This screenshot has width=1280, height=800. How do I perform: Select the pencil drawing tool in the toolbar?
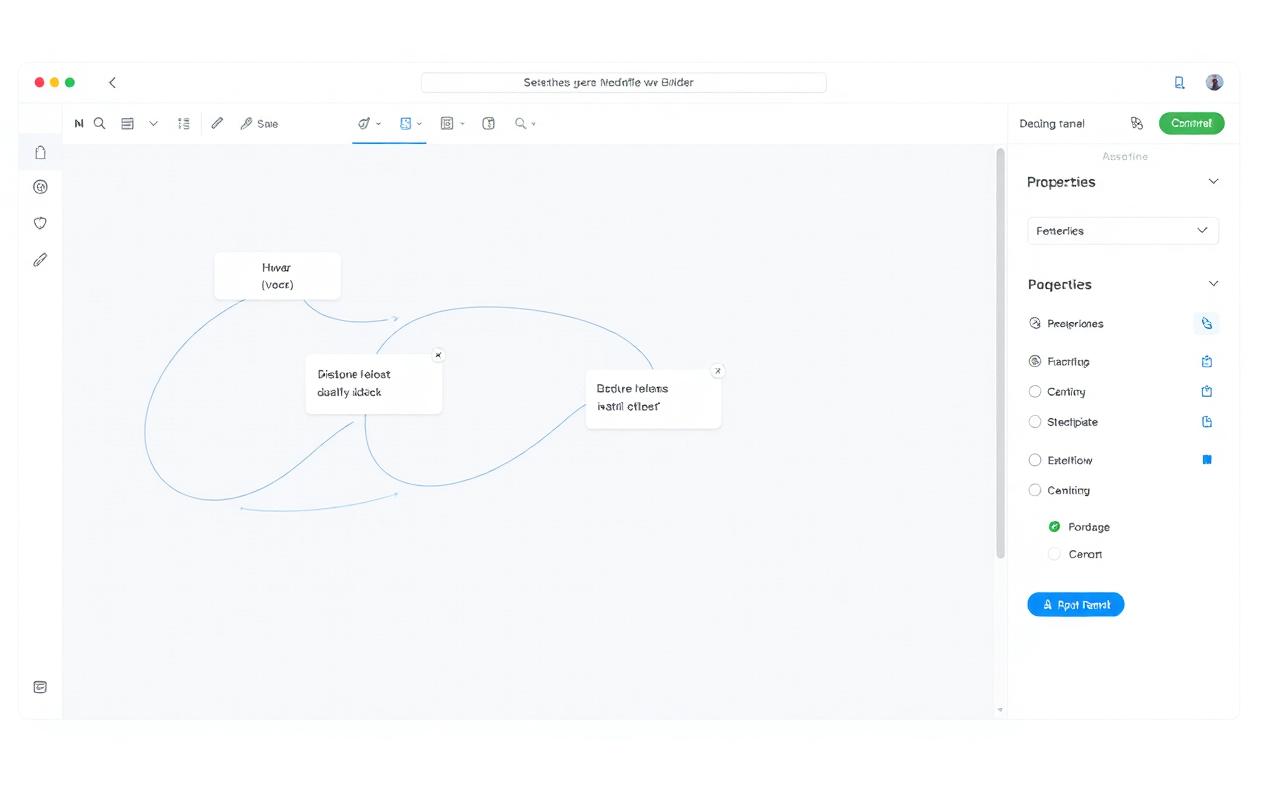(217, 123)
